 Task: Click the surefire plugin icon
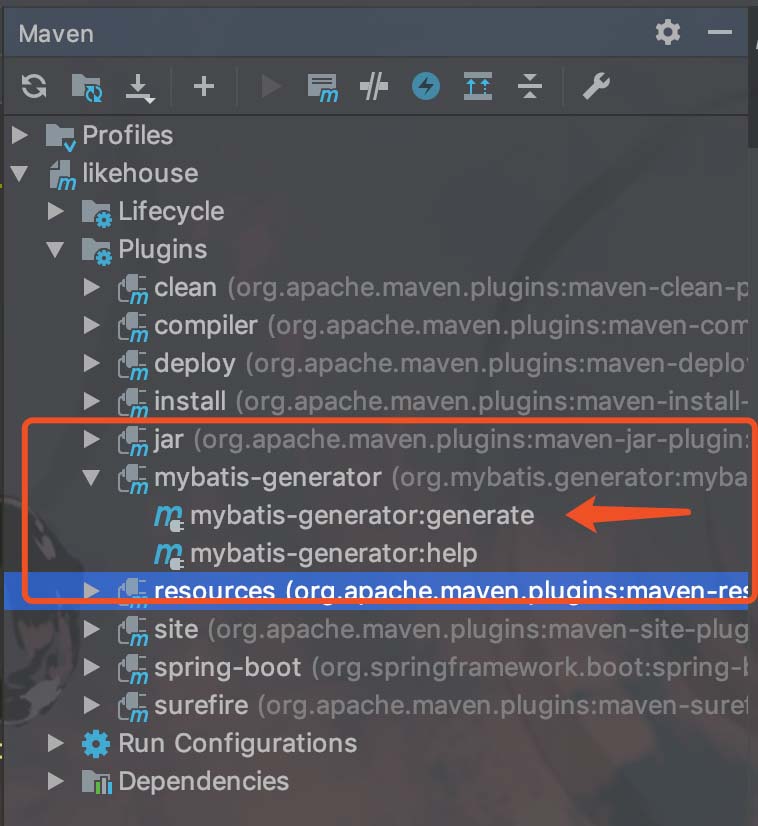click(133, 706)
